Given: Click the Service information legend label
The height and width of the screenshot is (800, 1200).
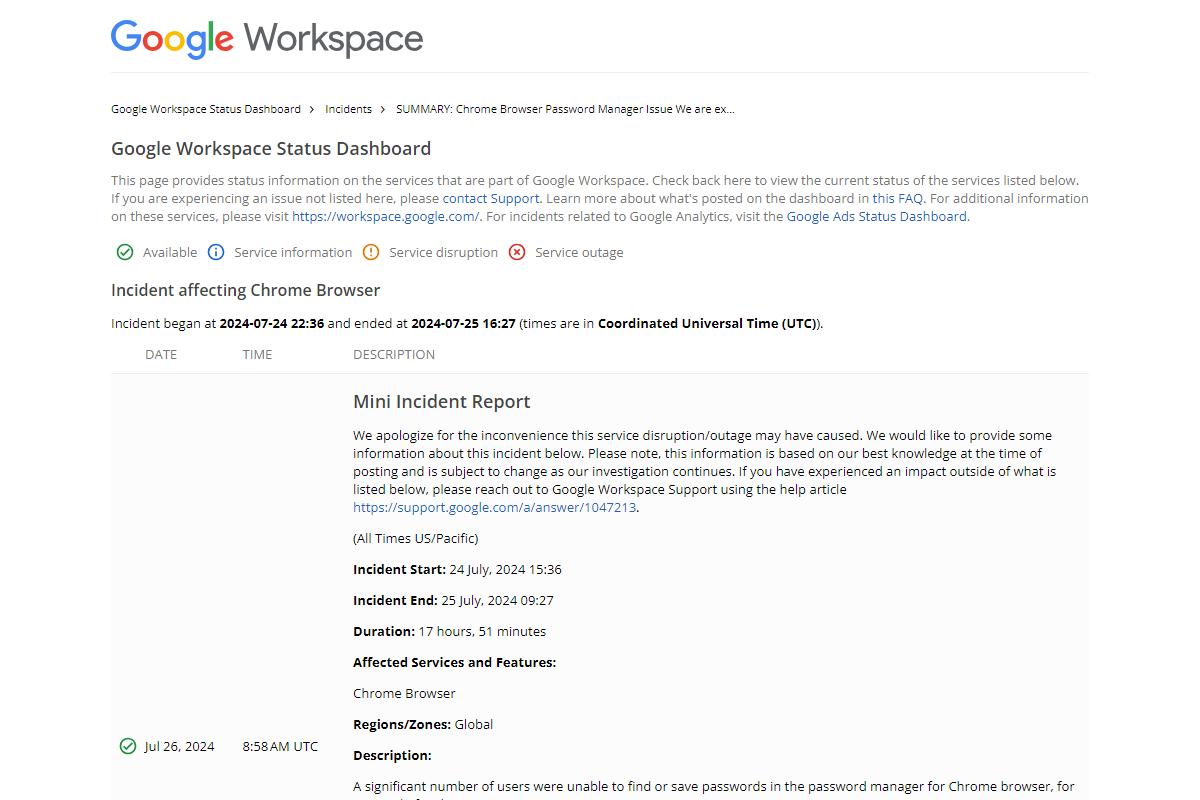Looking at the screenshot, I should 293,252.
